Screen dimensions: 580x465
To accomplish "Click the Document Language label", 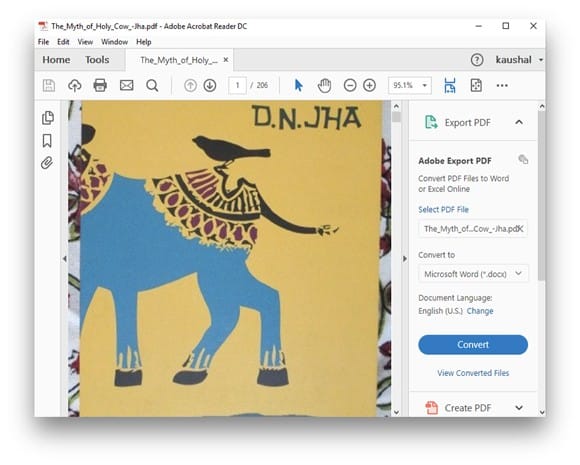I will click(455, 298).
